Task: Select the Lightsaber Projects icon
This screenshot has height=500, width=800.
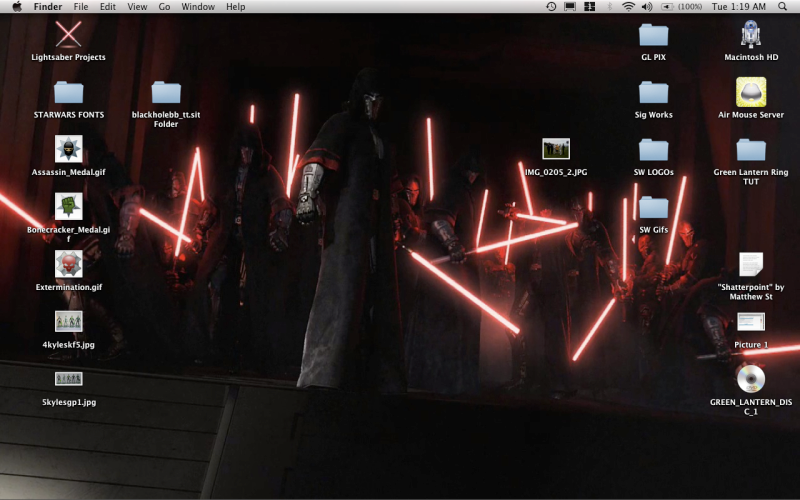Action: pos(68,35)
